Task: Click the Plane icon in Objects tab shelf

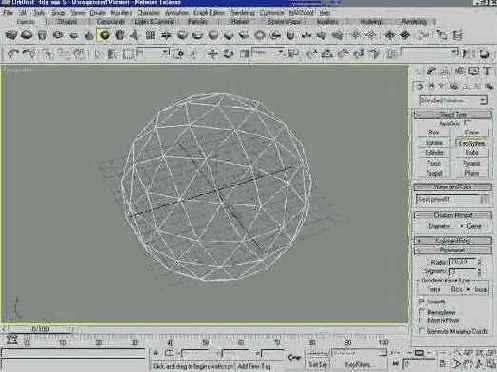Action: [x=151, y=35]
